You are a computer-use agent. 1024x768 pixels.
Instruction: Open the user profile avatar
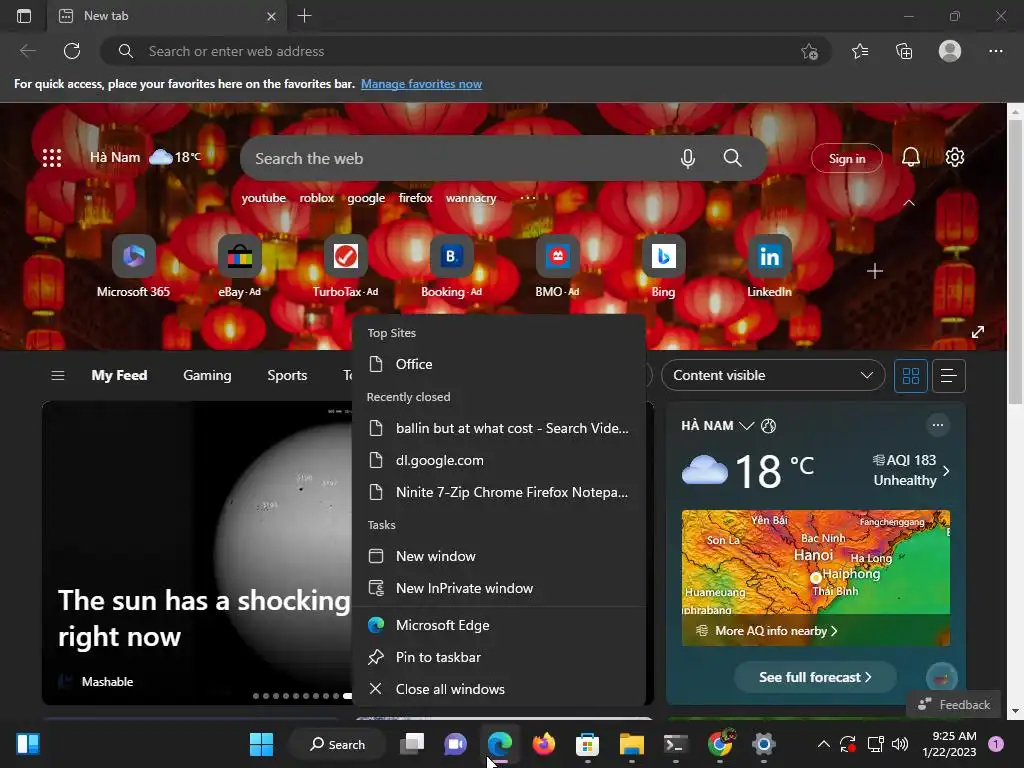950,51
